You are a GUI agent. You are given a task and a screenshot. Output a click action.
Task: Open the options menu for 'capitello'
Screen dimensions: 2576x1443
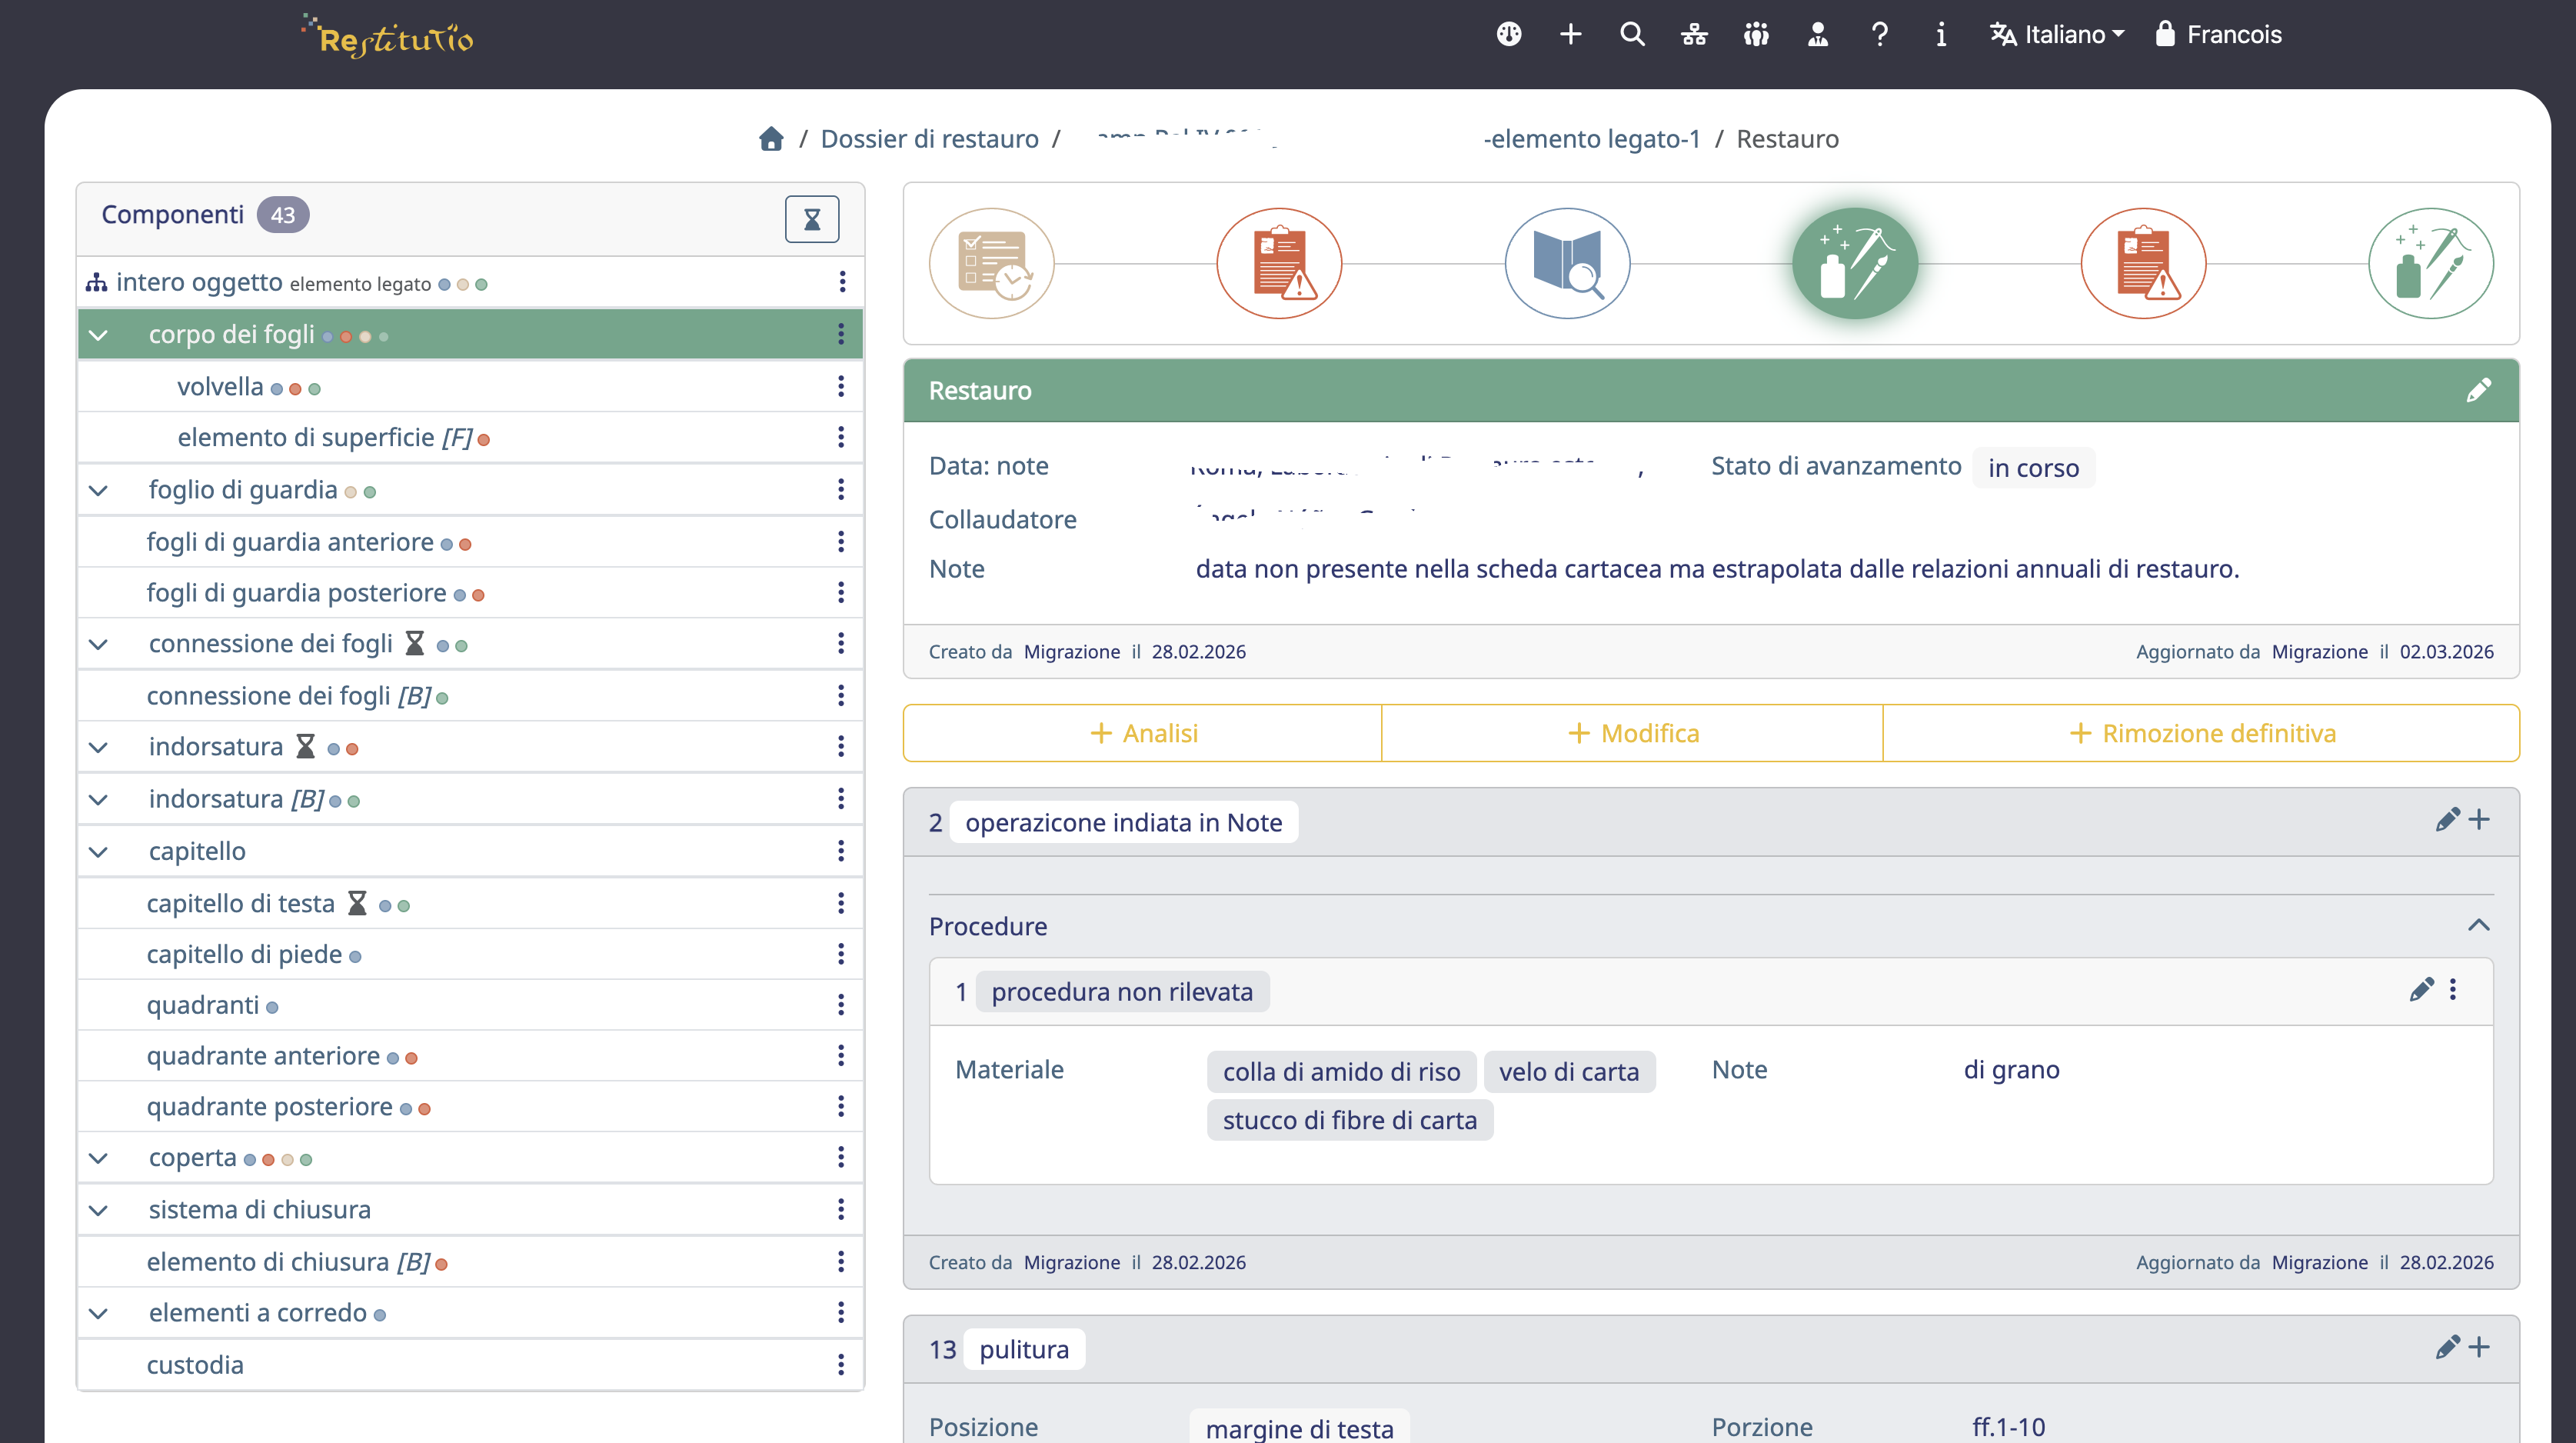click(x=841, y=851)
